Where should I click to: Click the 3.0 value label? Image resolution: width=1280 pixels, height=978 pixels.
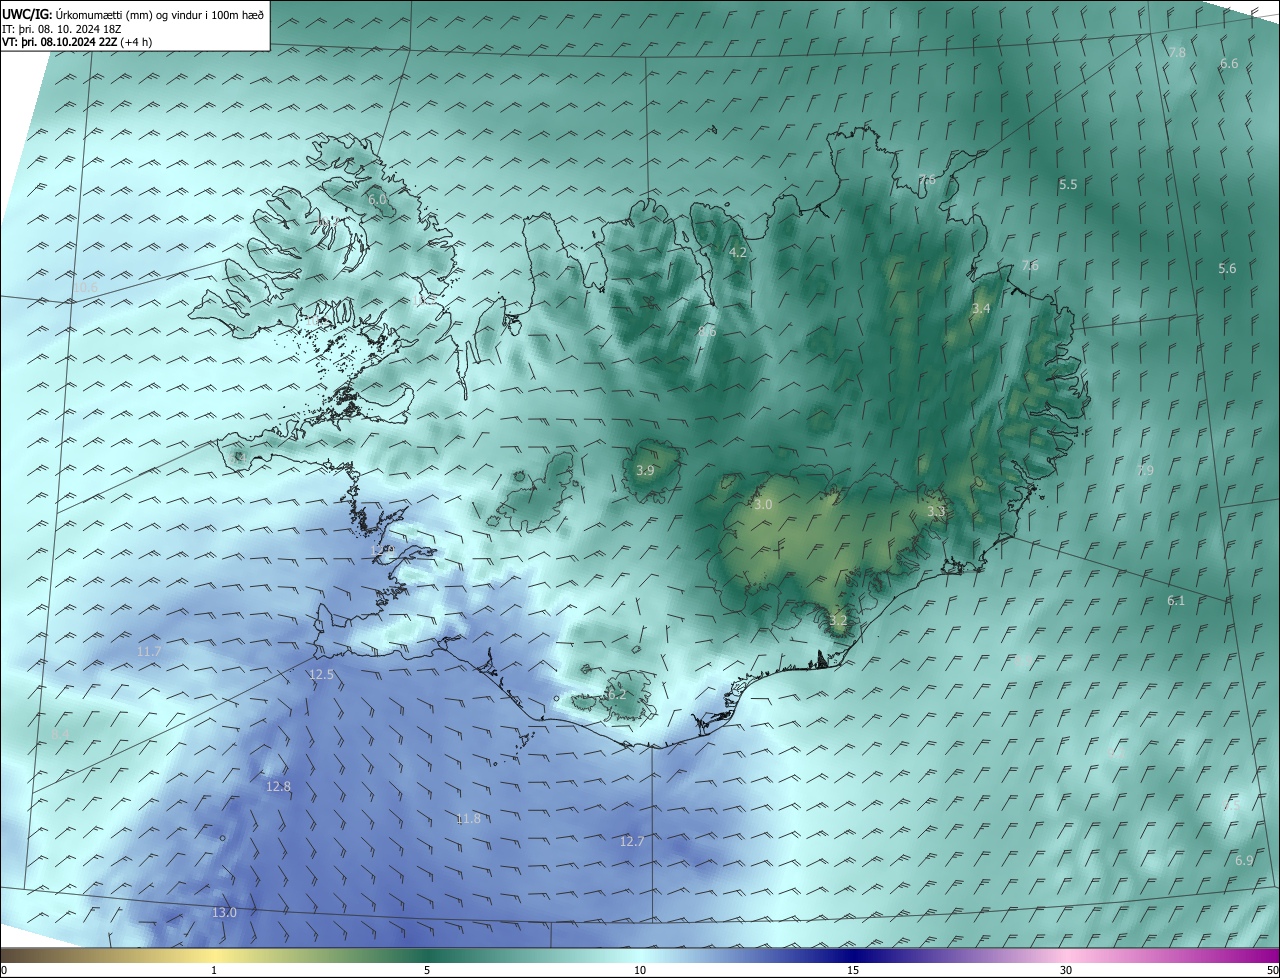pyautogui.click(x=763, y=505)
